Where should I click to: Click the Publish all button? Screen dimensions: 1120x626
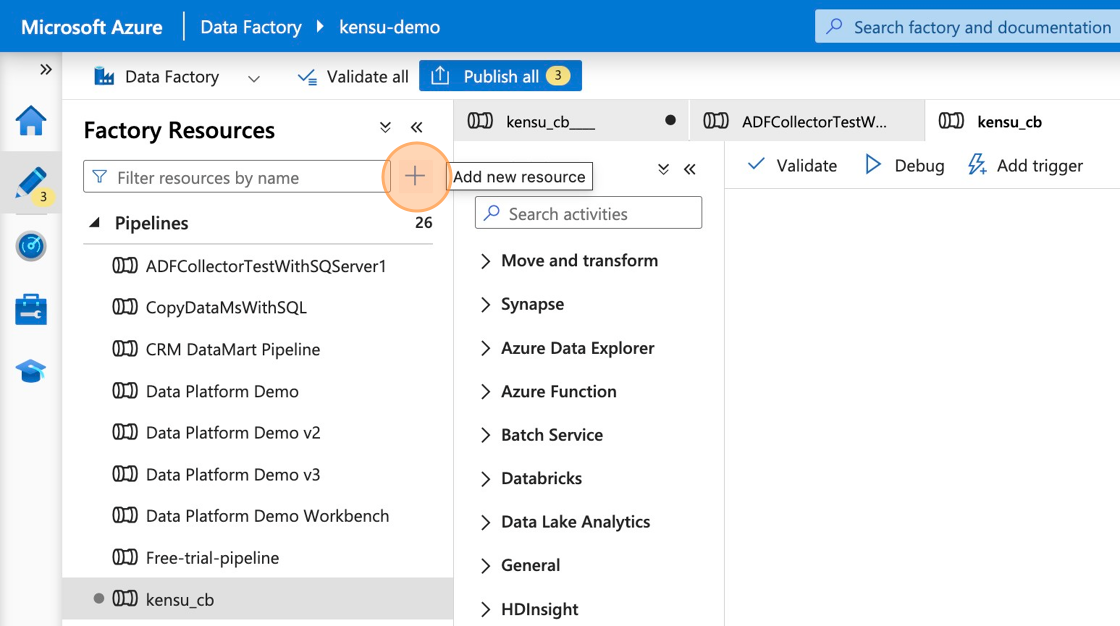tap(500, 76)
